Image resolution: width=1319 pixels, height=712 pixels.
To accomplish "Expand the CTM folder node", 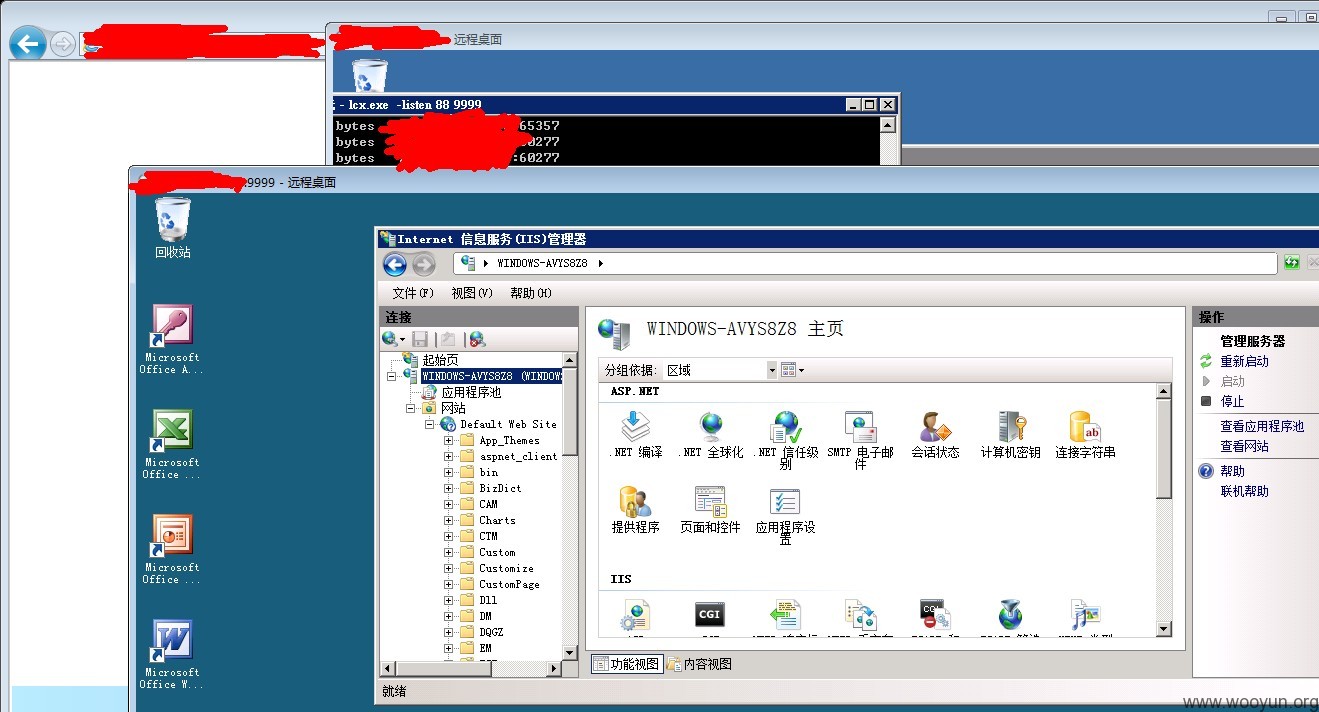I will pyautogui.click(x=449, y=536).
